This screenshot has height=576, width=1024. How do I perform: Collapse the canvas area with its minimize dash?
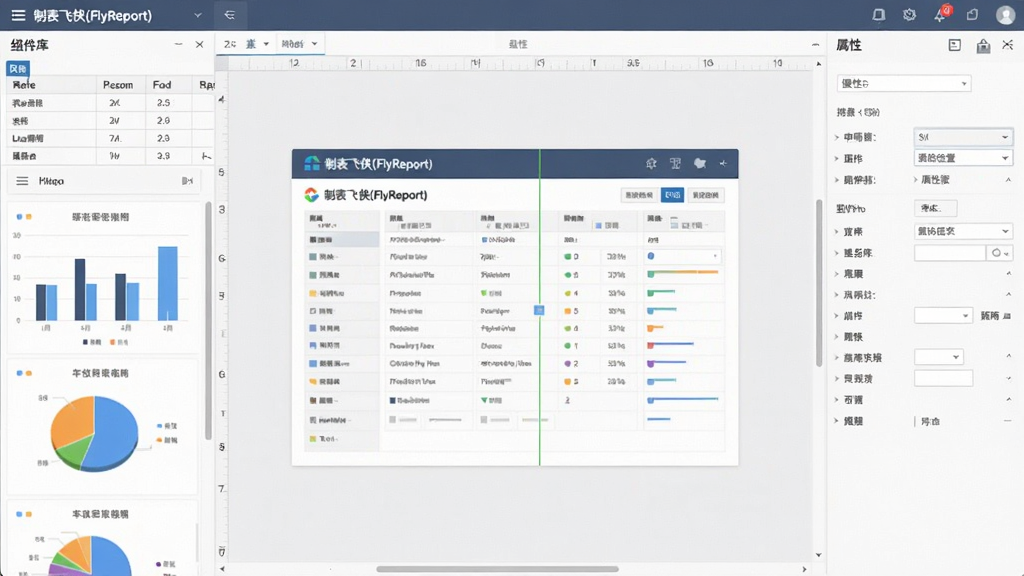(815, 44)
